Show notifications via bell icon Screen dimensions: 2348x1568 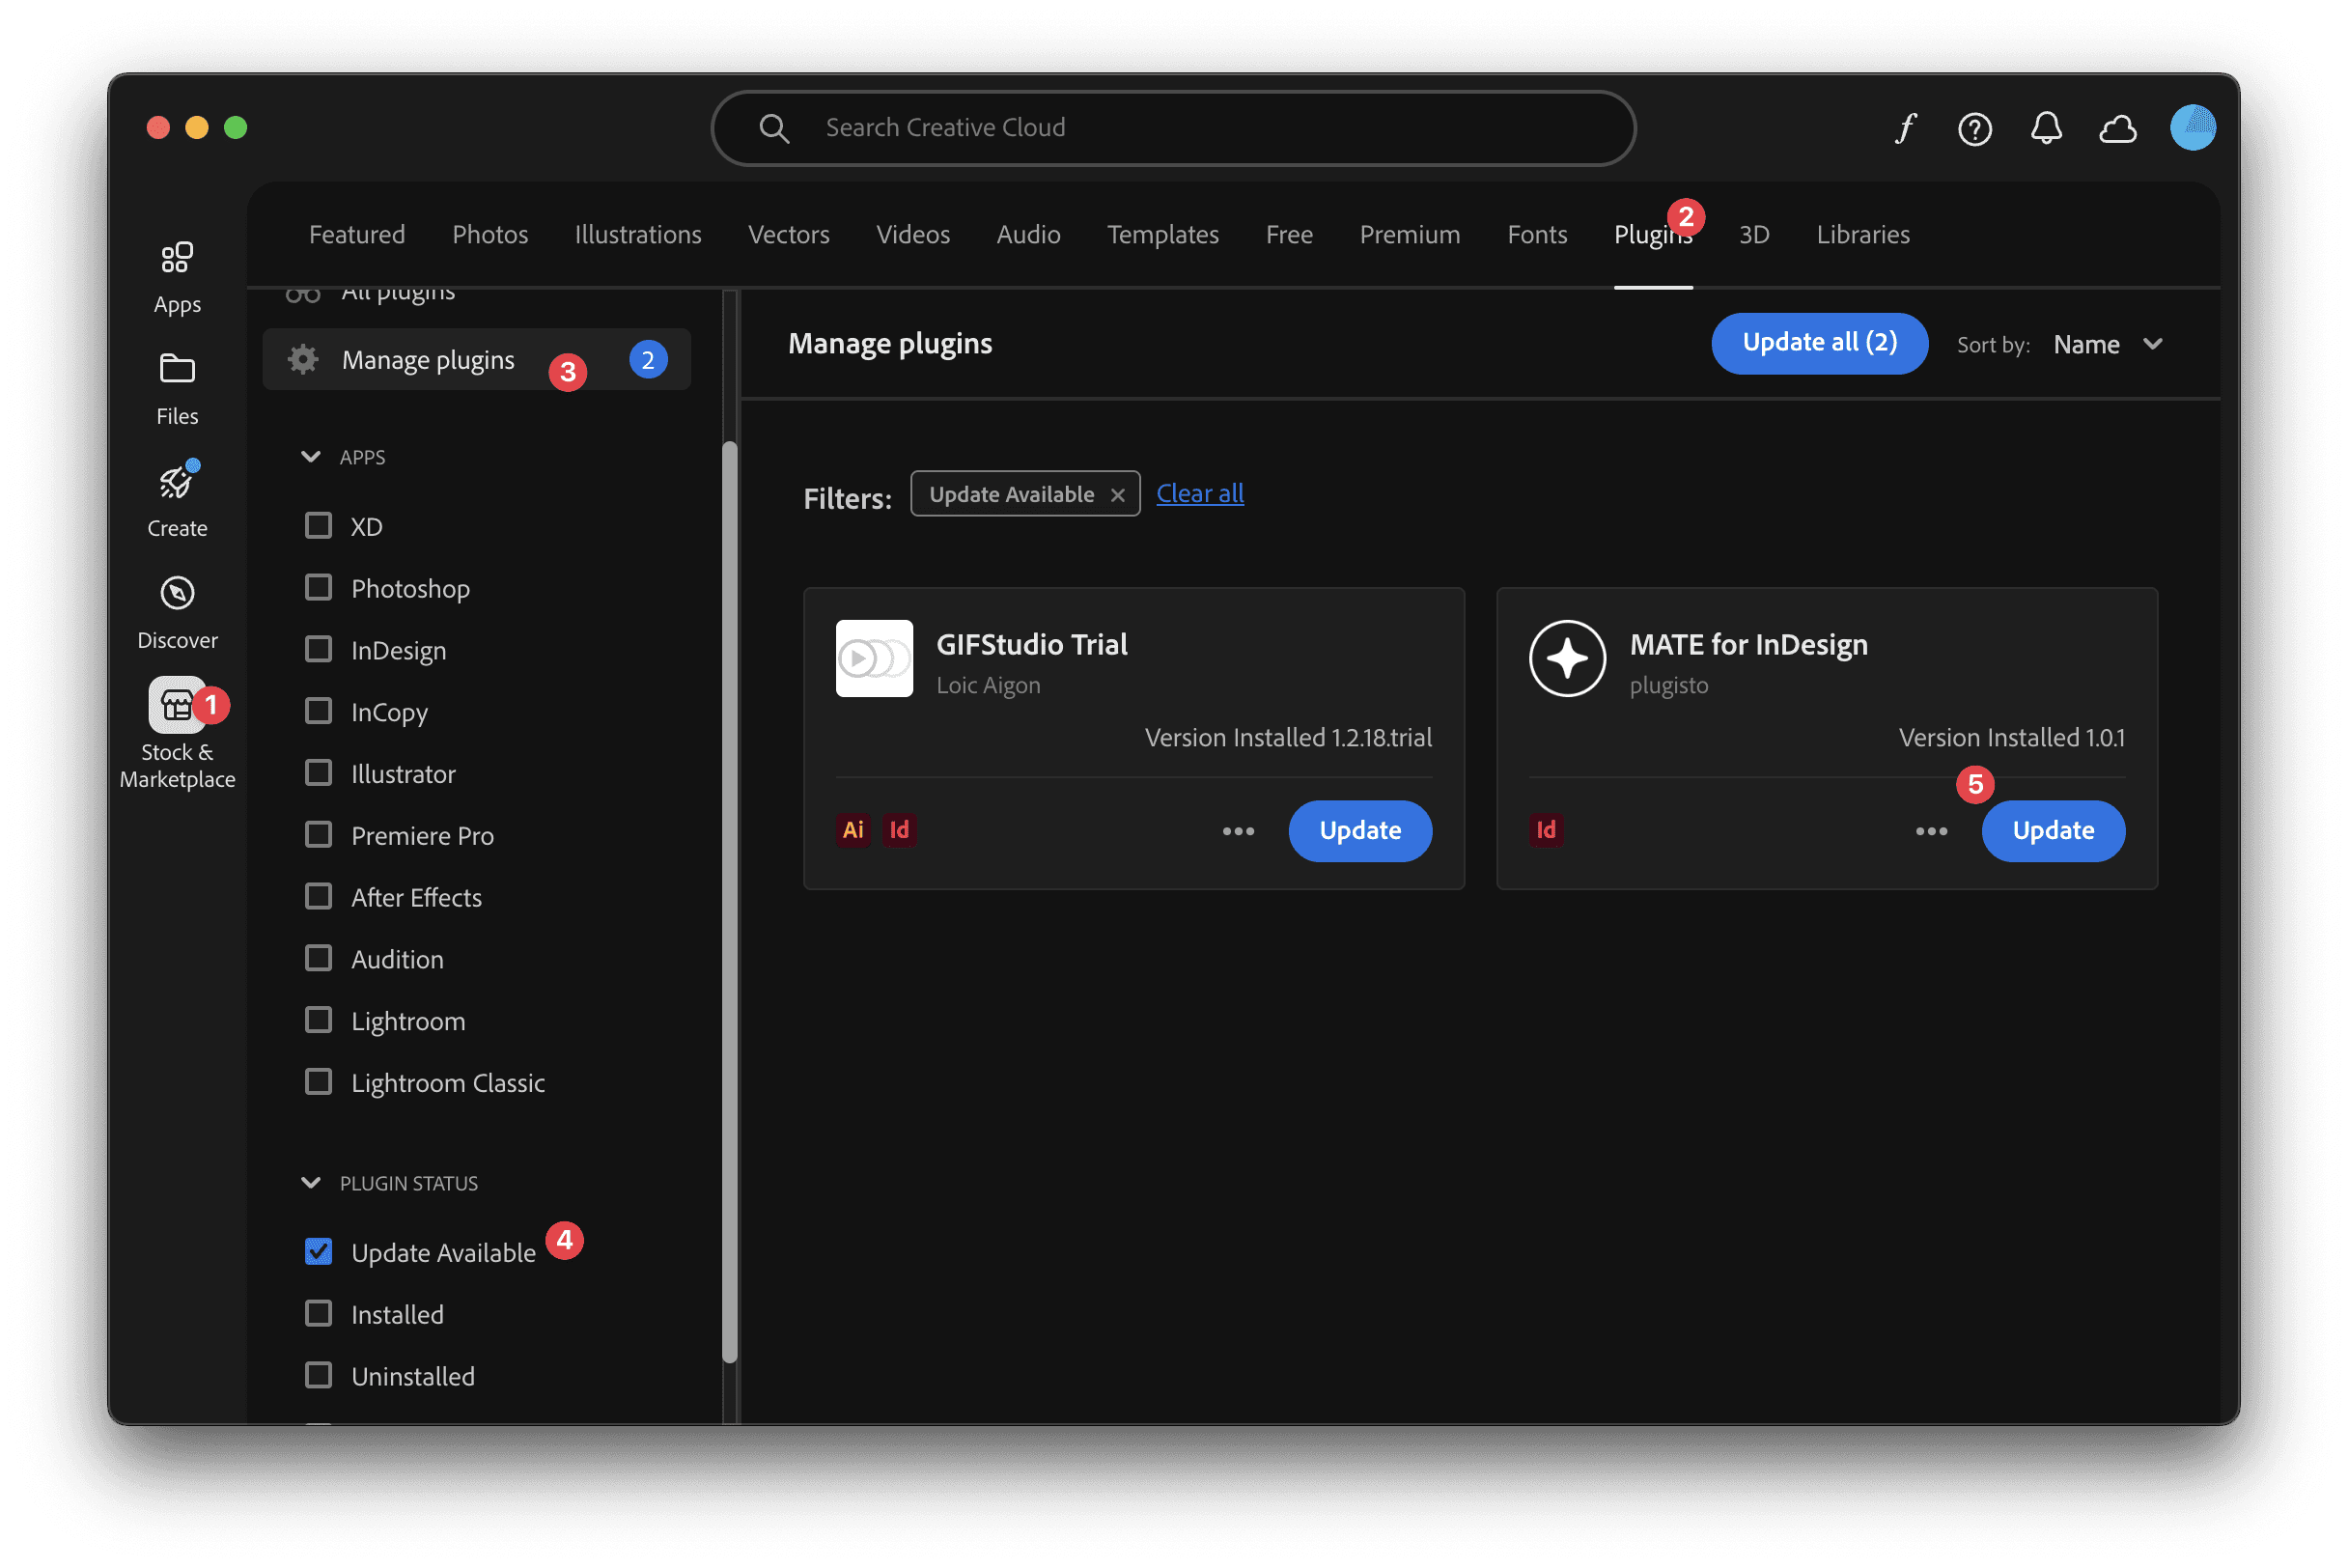point(2046,128)
